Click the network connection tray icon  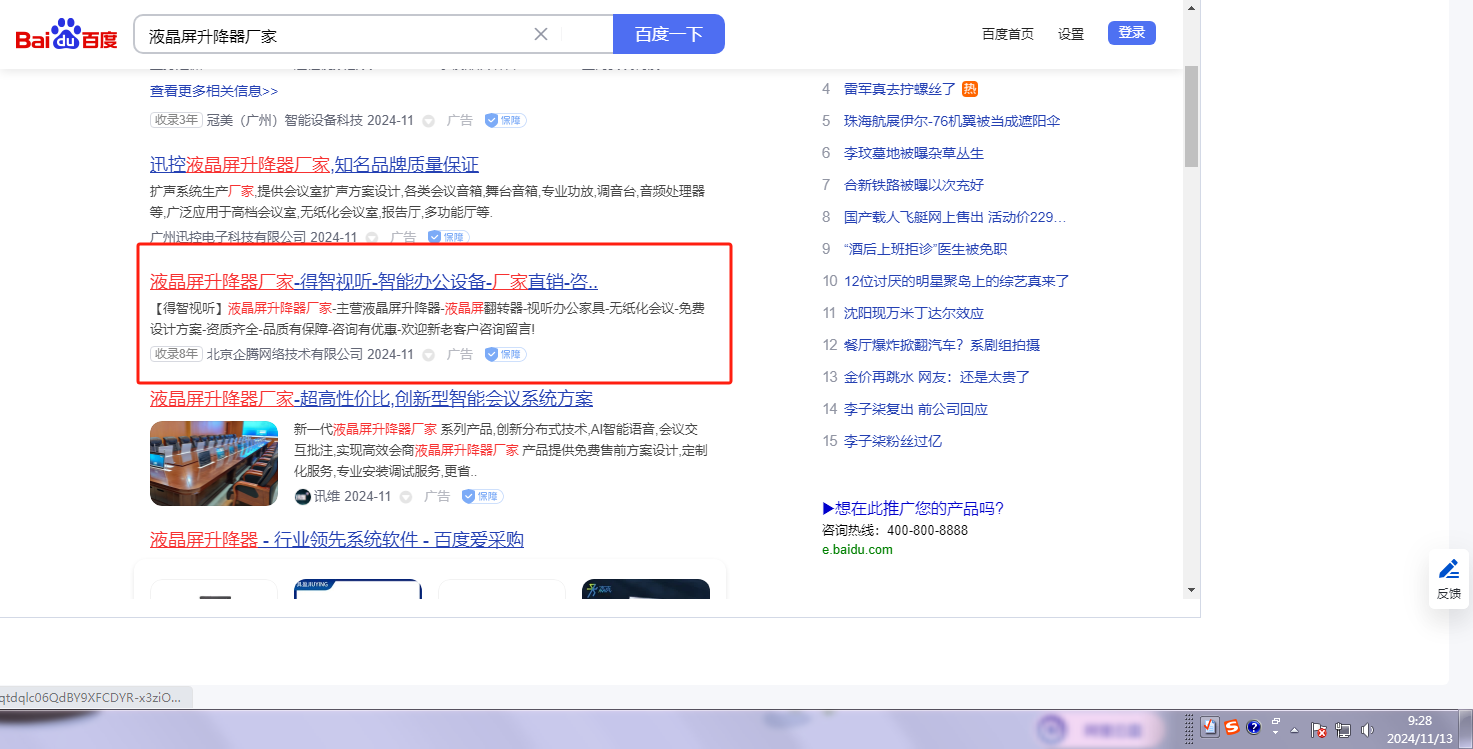pyautogui.click(x=1343, y=730)
